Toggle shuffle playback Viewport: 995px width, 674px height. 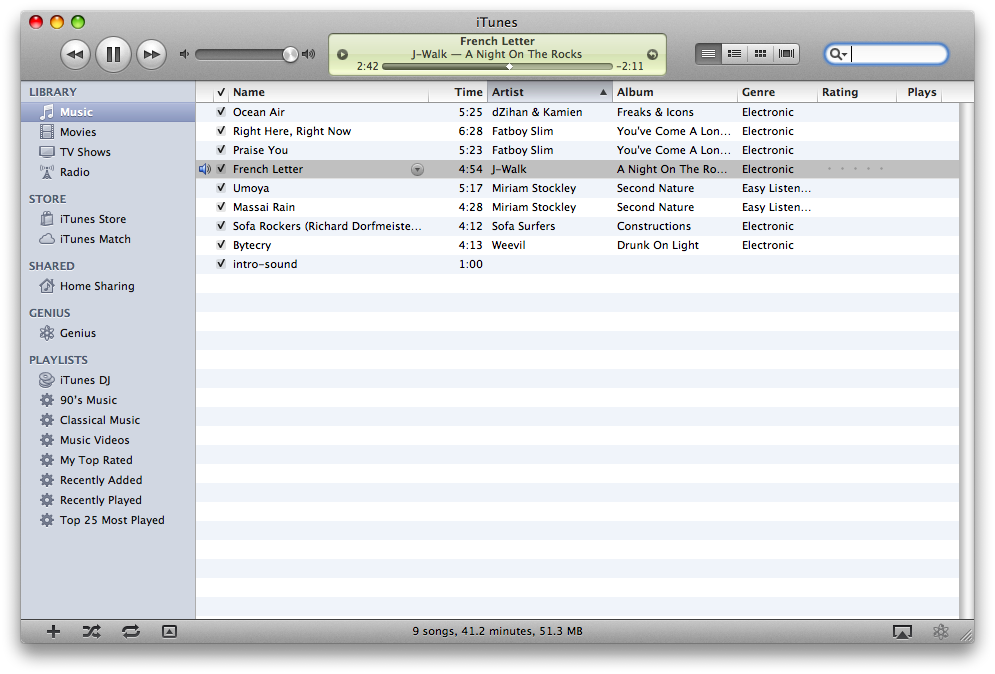[x=91, y=631]
